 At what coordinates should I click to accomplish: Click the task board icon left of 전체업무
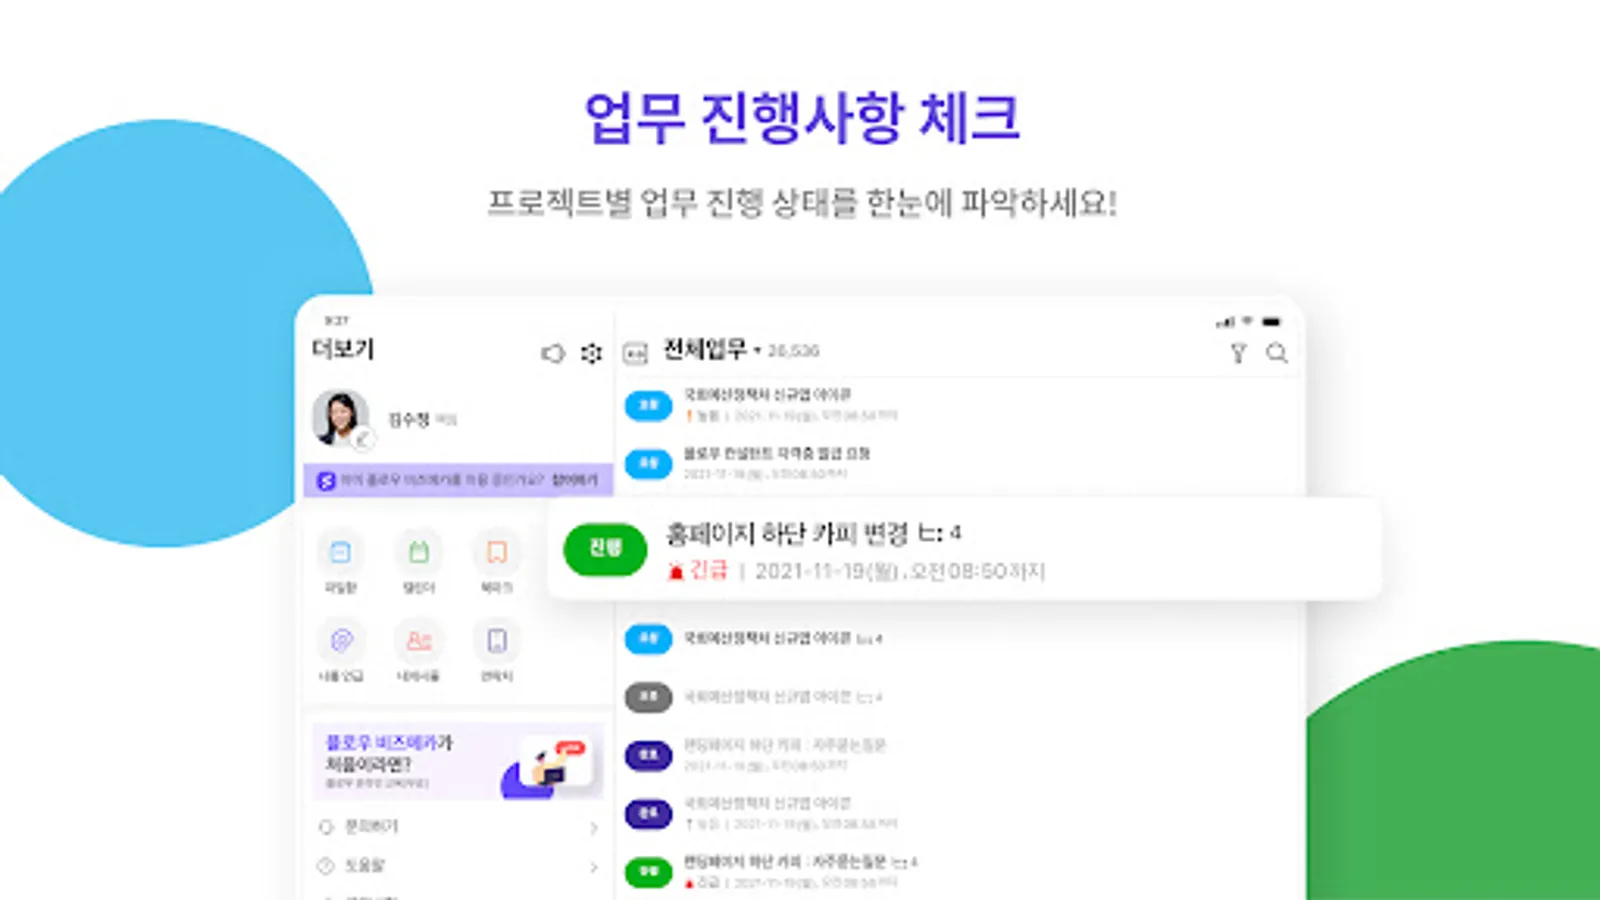636,353
